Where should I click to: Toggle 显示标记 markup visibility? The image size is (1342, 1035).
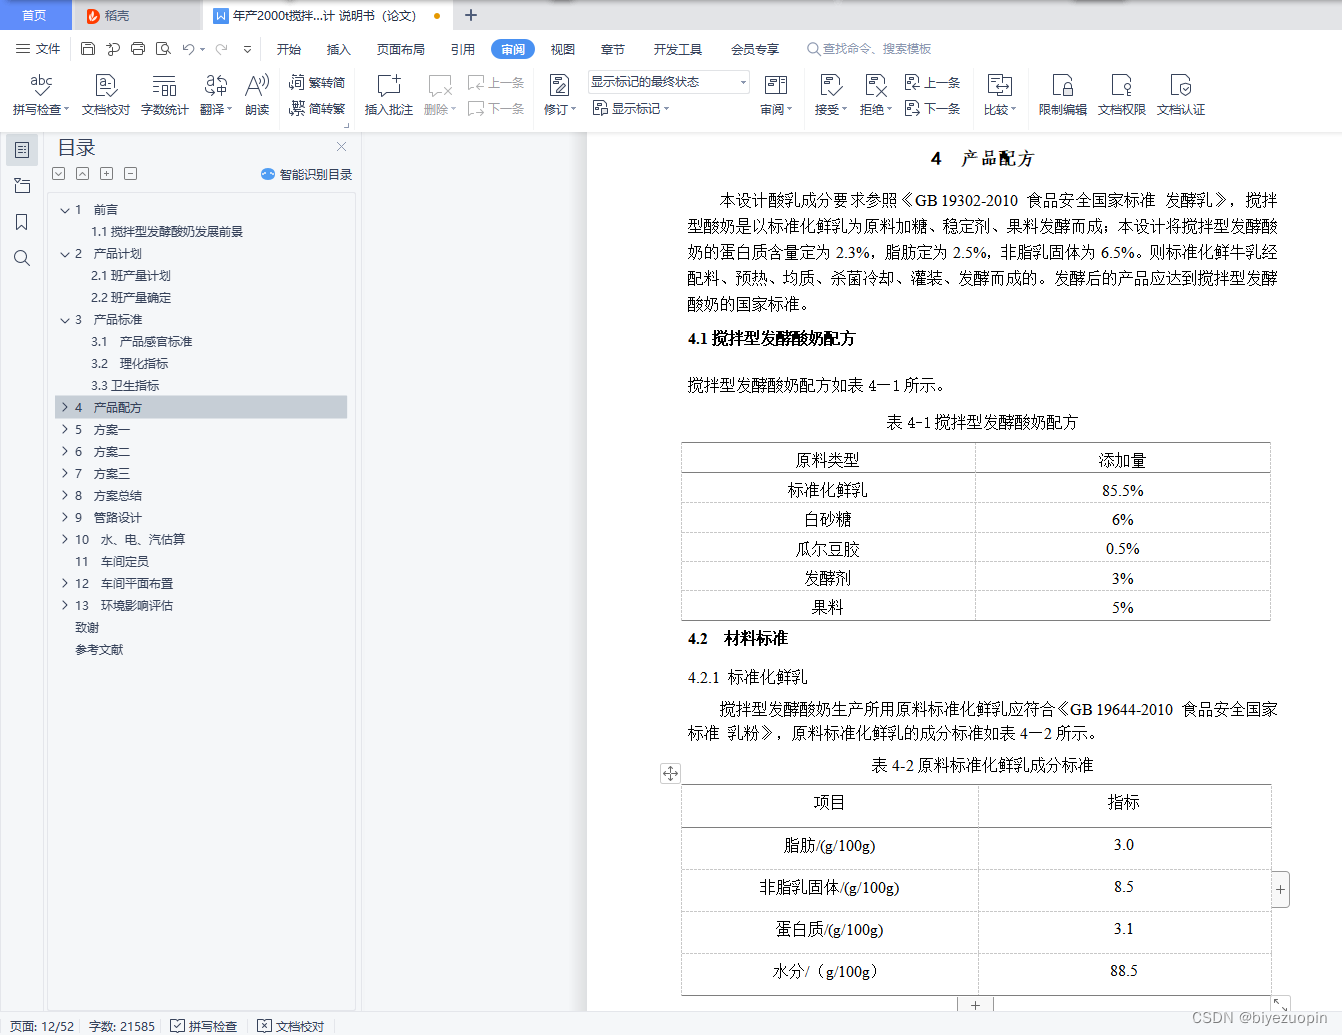click(x=630, y=108)
